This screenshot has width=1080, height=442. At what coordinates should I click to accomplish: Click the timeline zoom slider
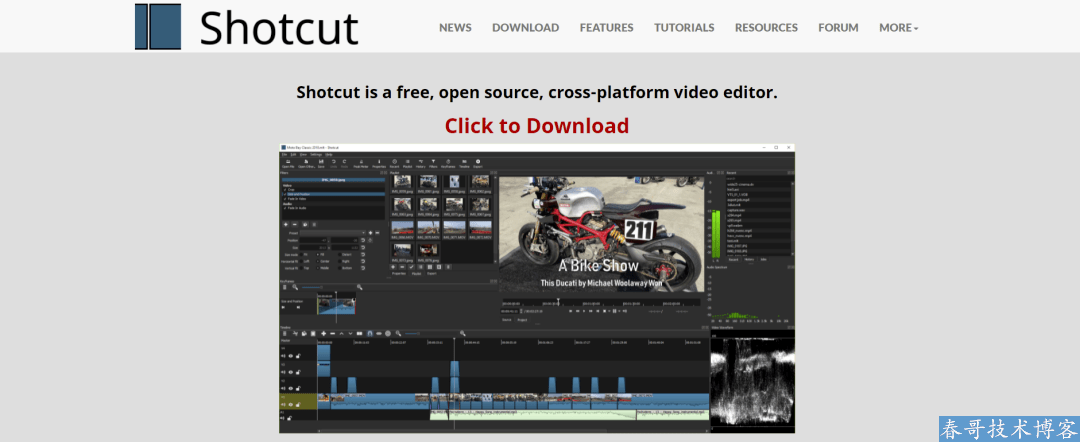click(412, 333)
